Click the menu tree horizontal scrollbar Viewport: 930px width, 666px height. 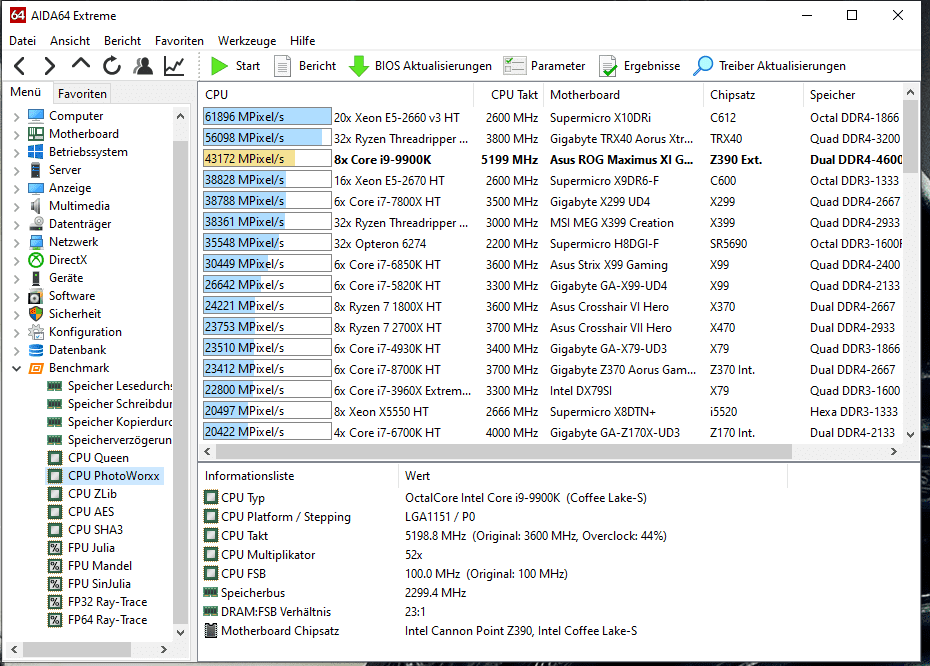(x=77, y=649)
